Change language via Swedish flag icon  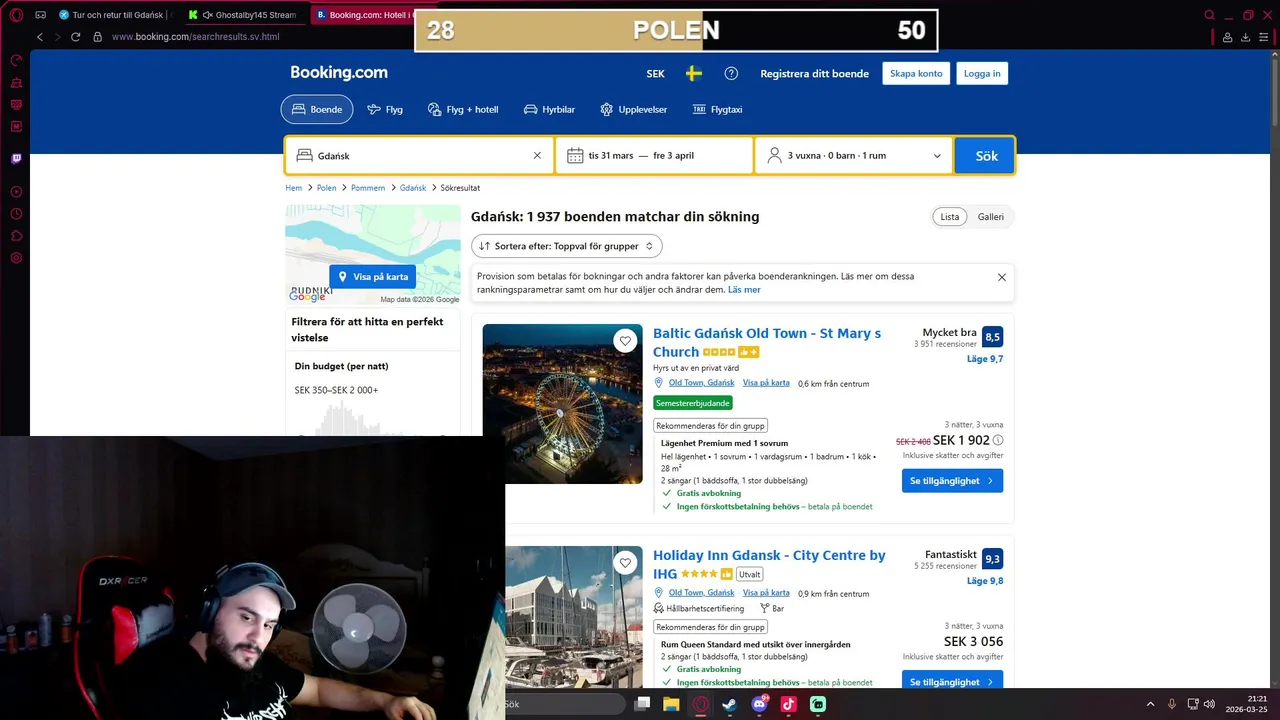[x=693, y=74]
